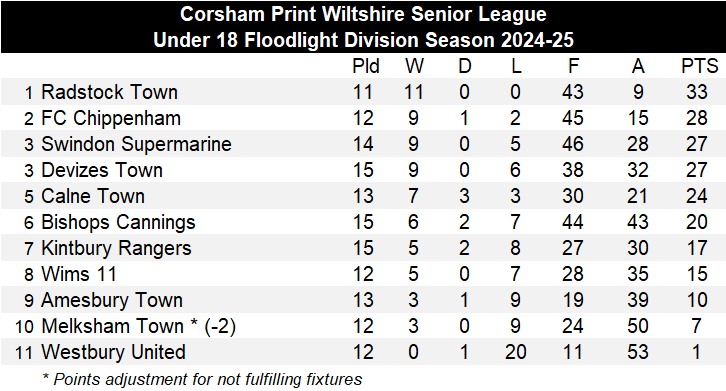
Task: Click Radstock Town's 33 points value
Action: pyautogui.click(x=697, y=92)
